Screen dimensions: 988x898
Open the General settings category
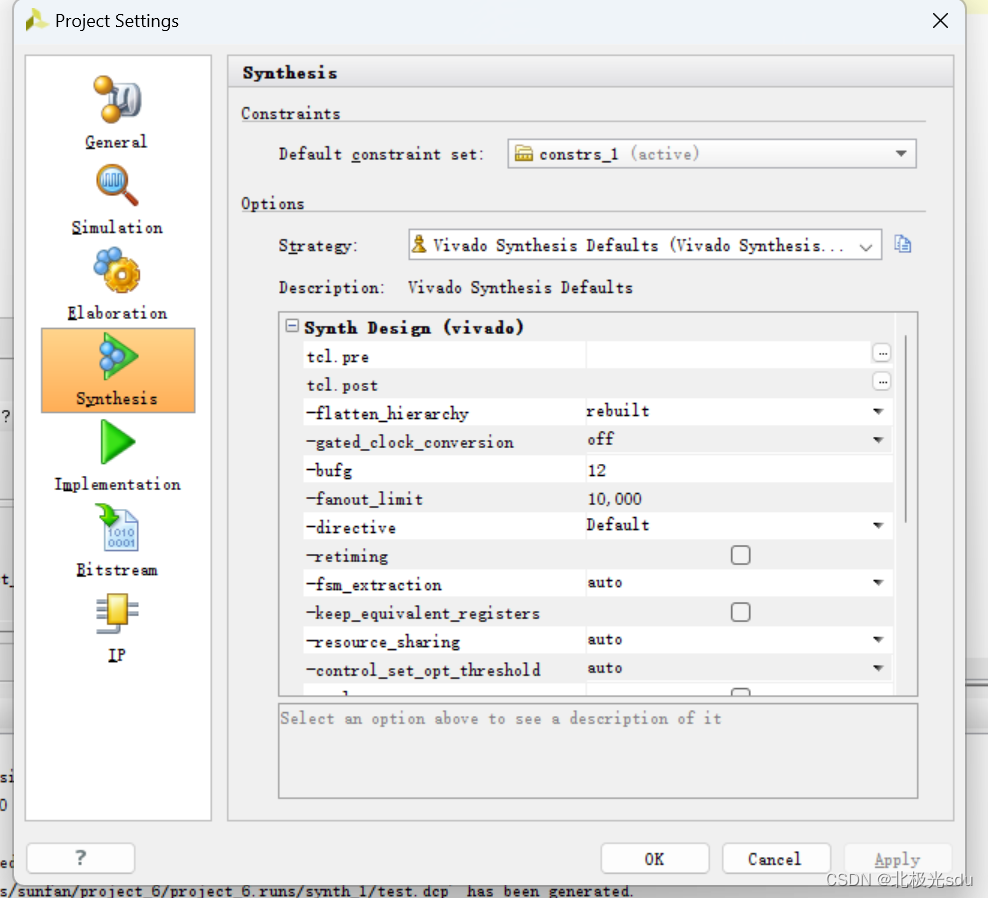(x=117, y=112)
